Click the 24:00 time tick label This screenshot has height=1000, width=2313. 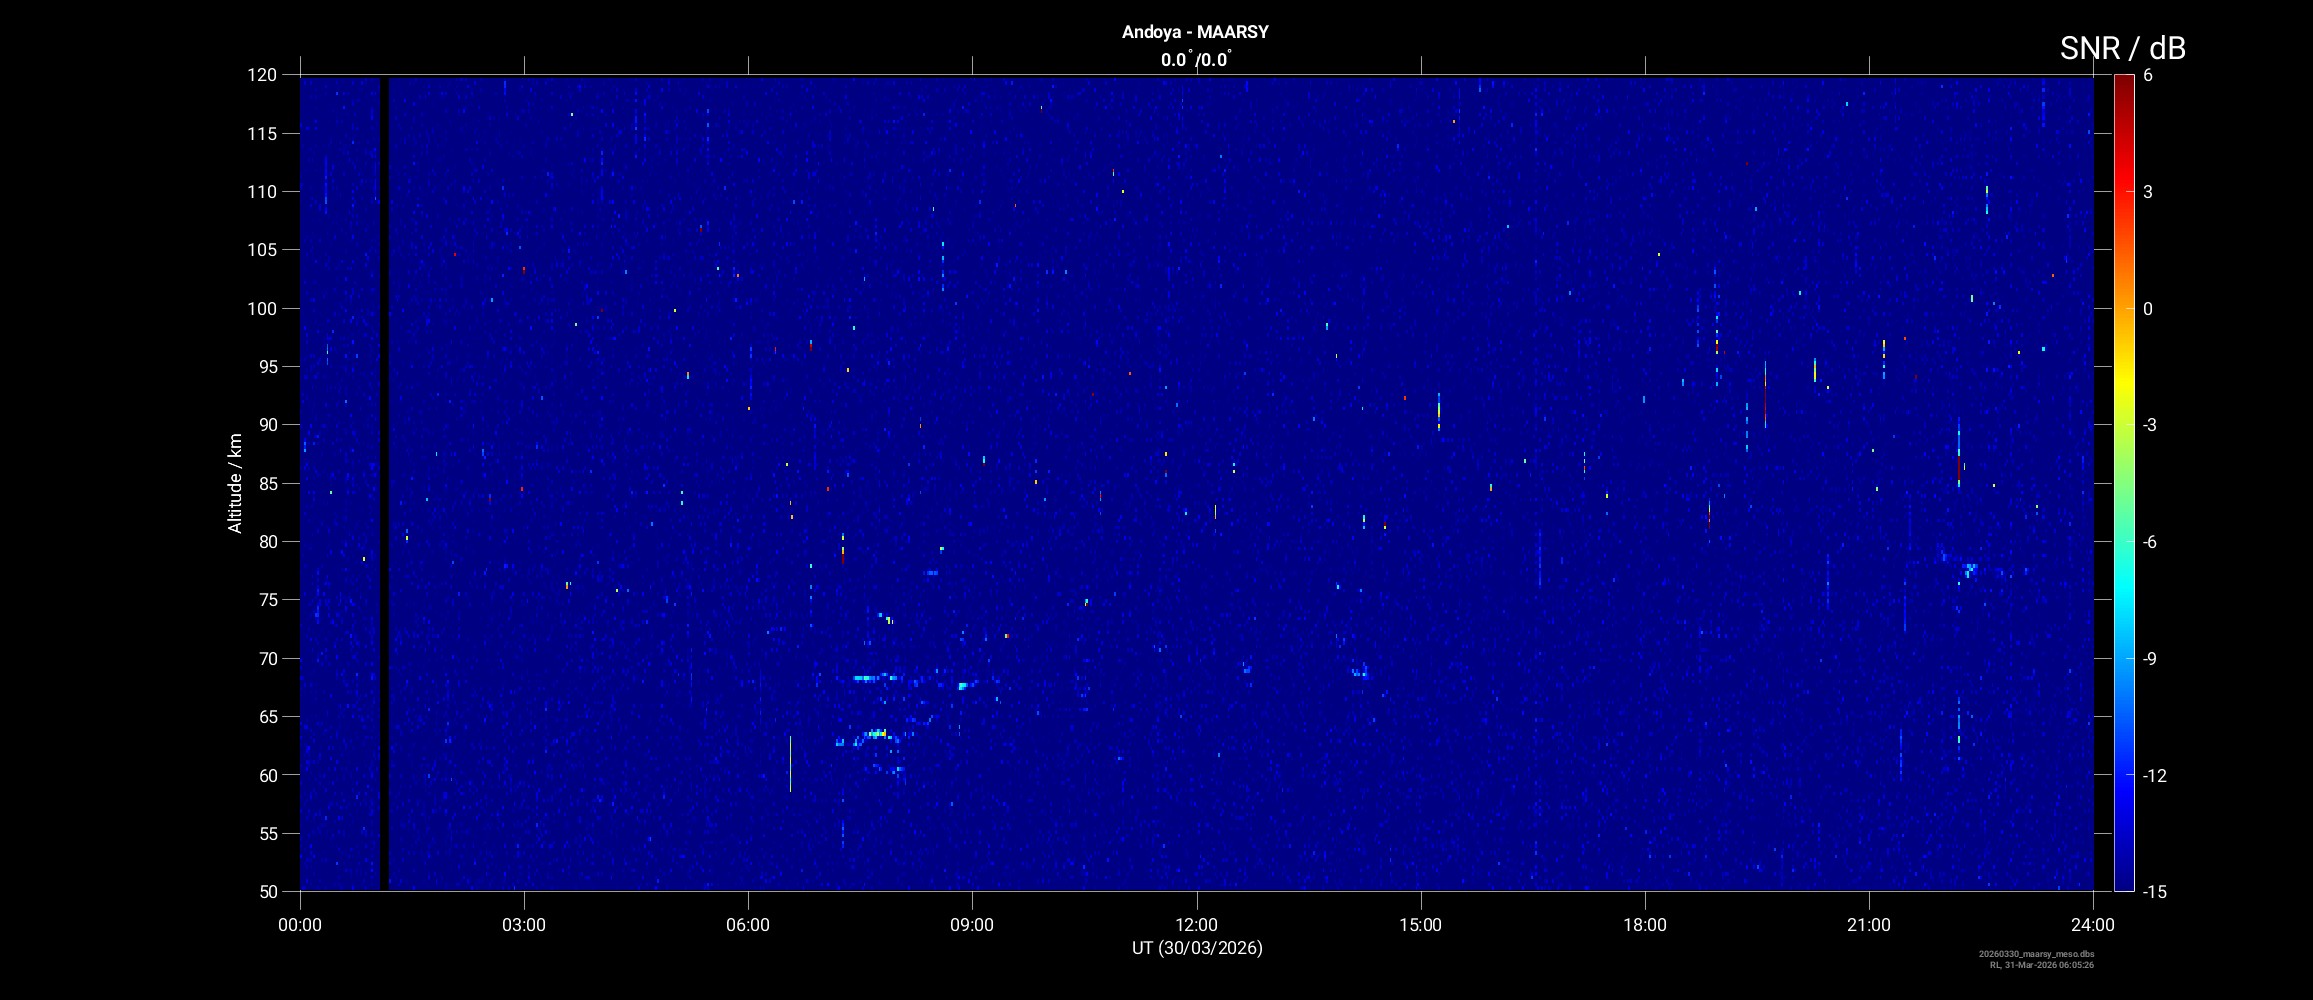click(2093, 925)
